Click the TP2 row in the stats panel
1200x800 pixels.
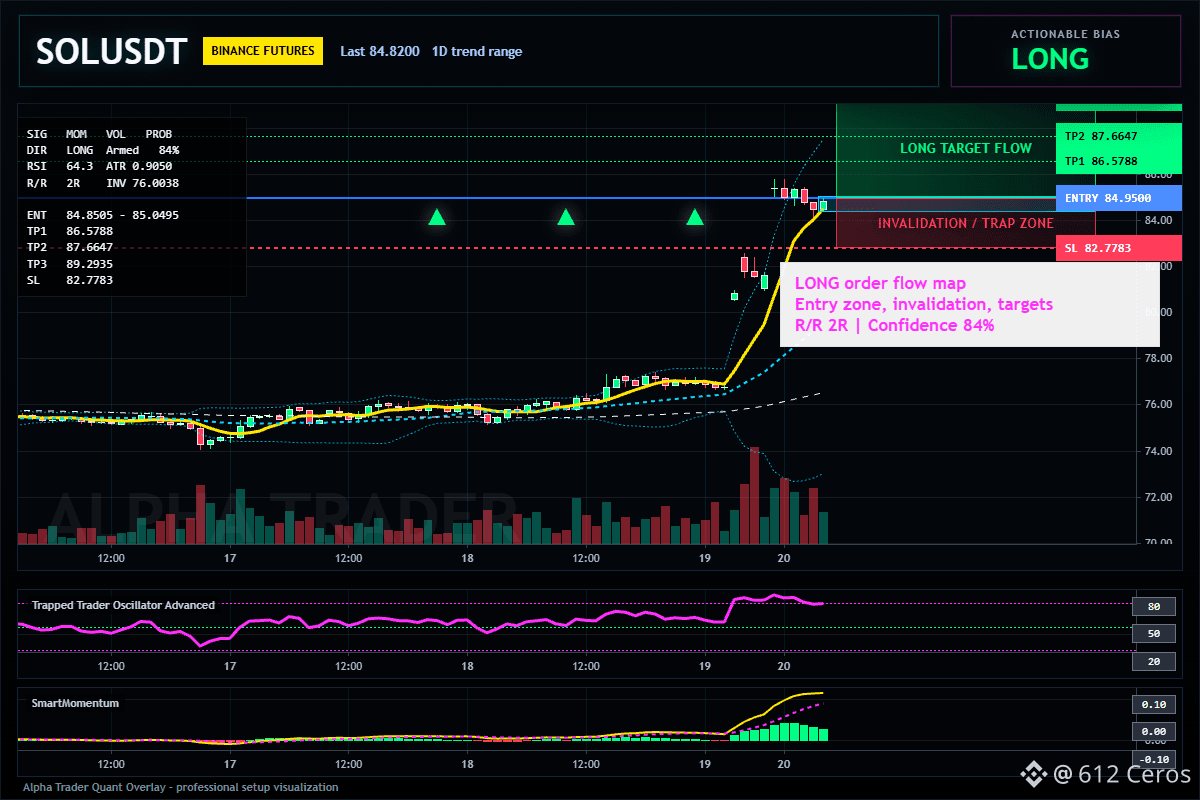[70, 248]
